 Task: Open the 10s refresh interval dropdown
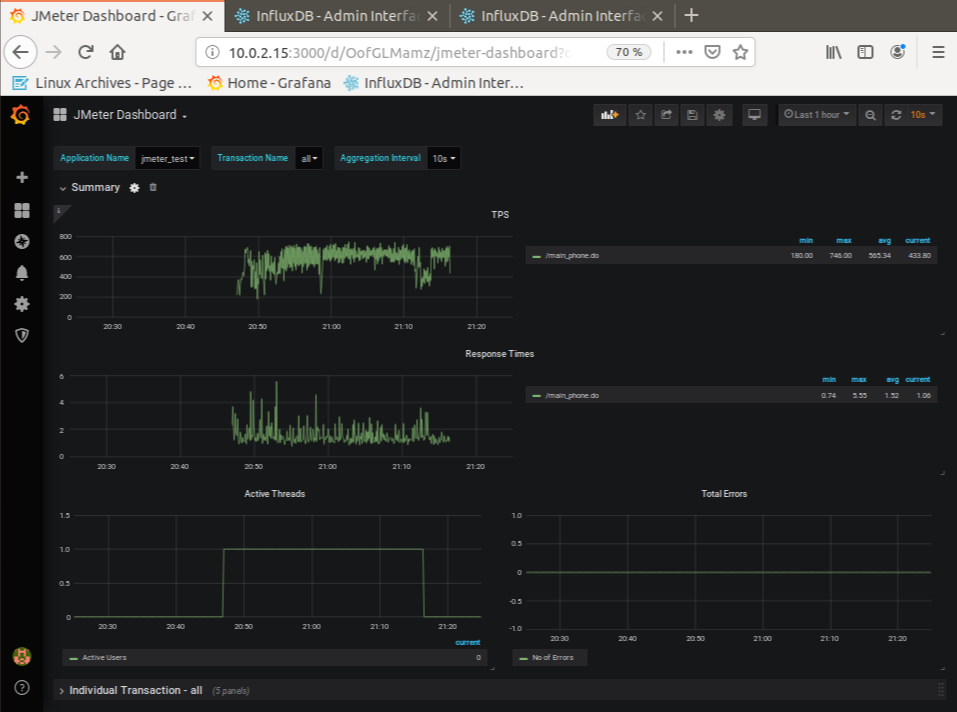coord(923,115)
